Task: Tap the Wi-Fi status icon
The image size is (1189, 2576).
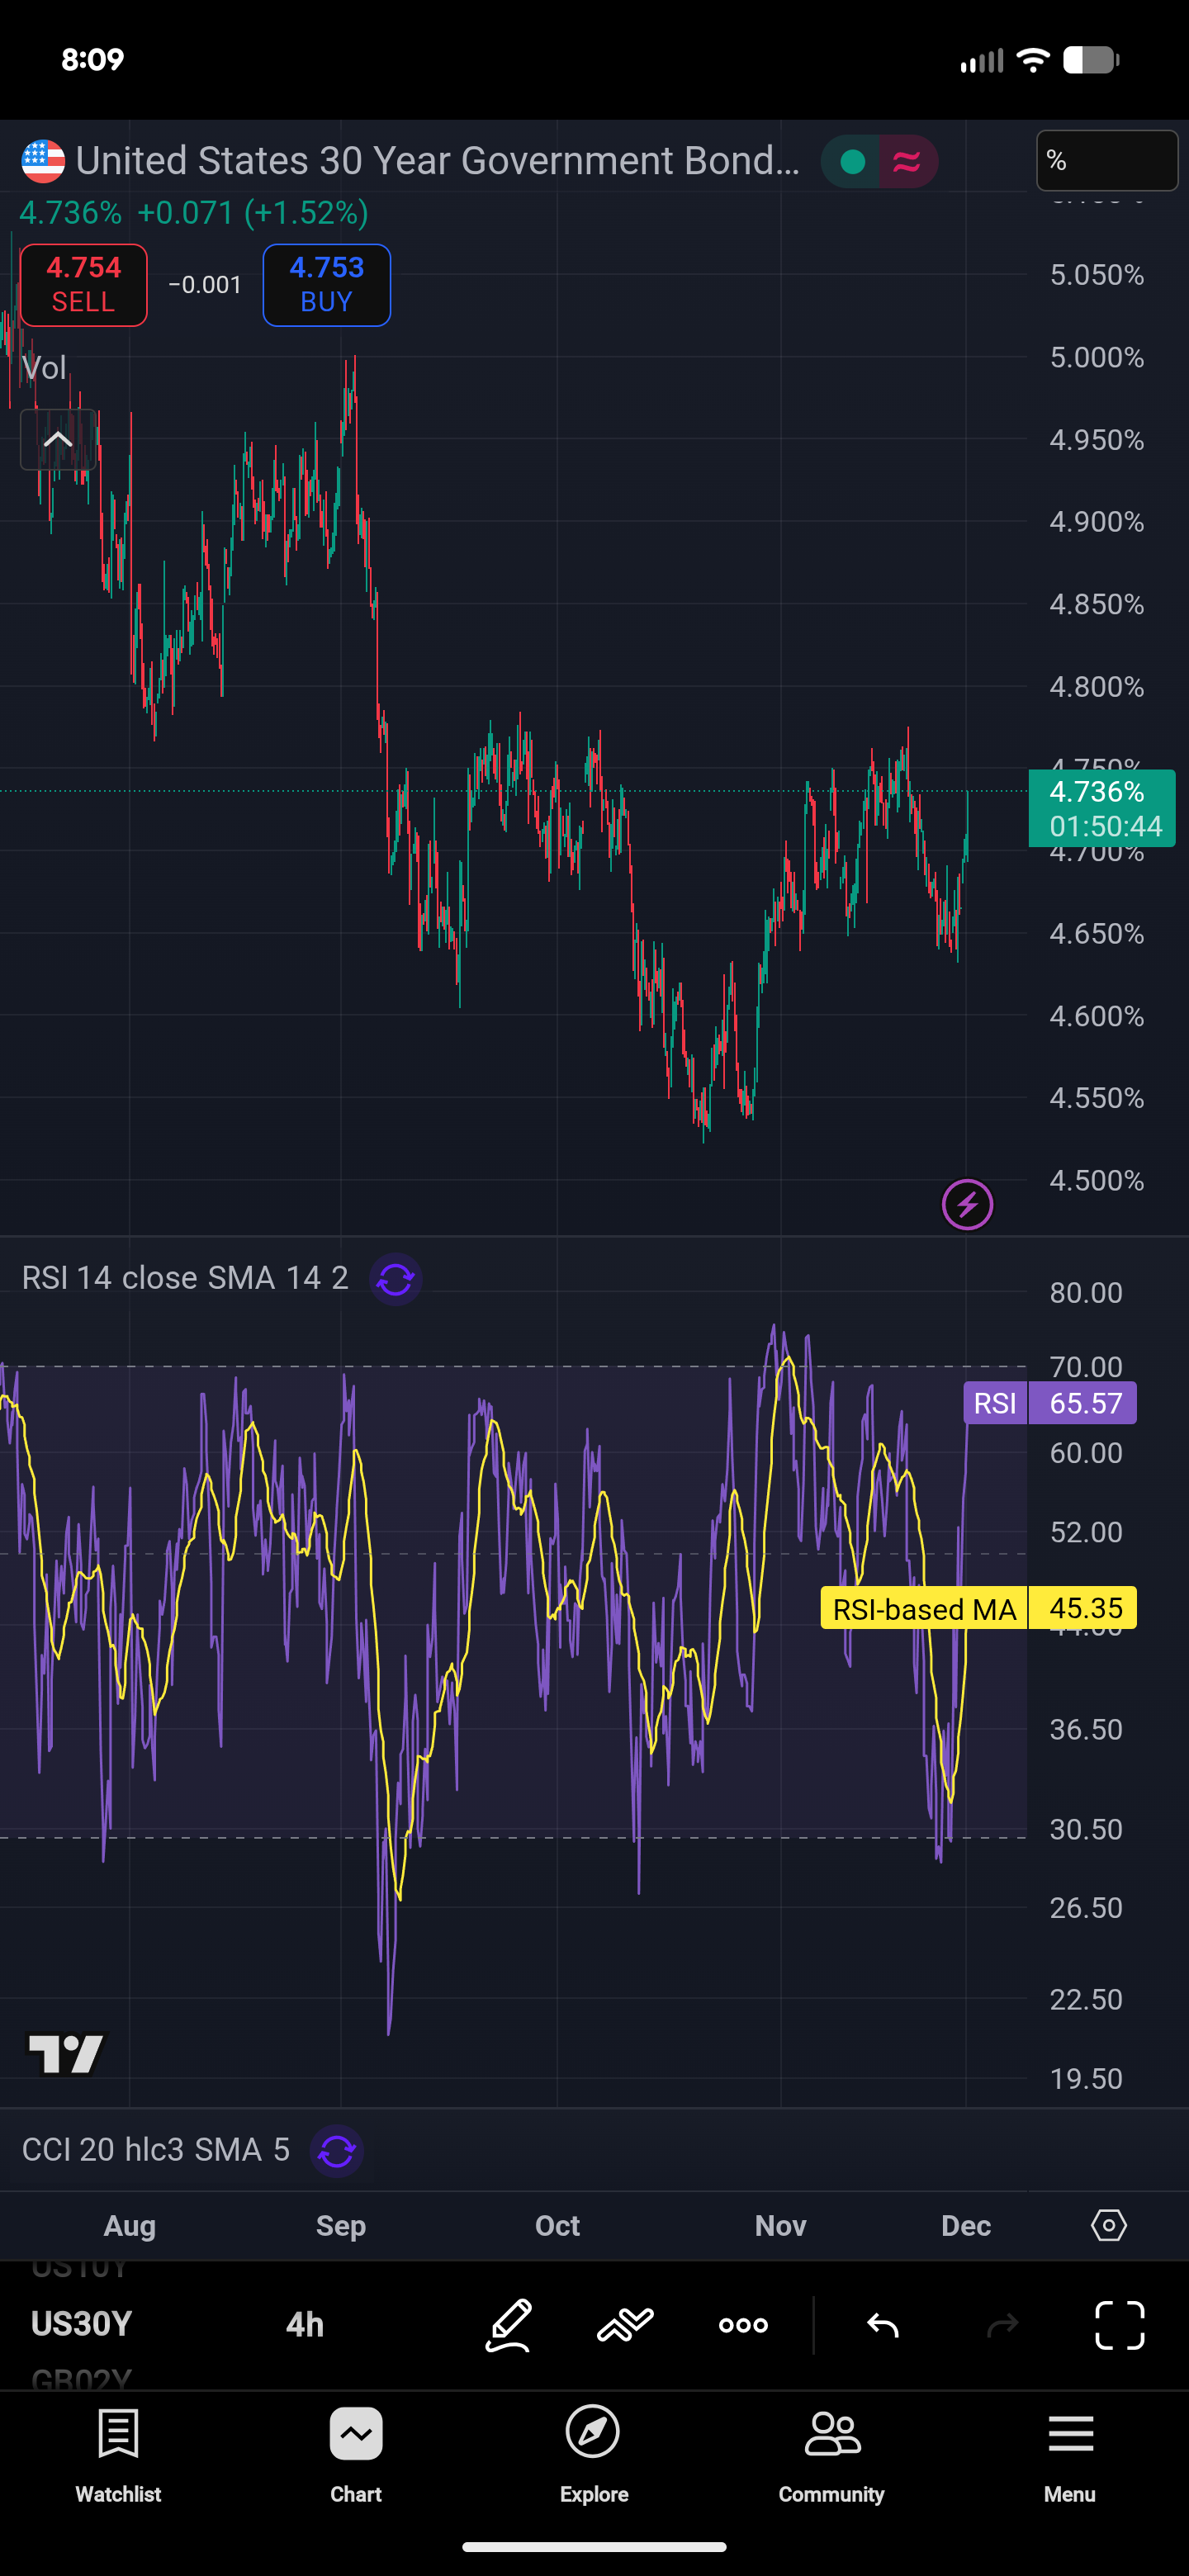Action: coord(1033,60)
